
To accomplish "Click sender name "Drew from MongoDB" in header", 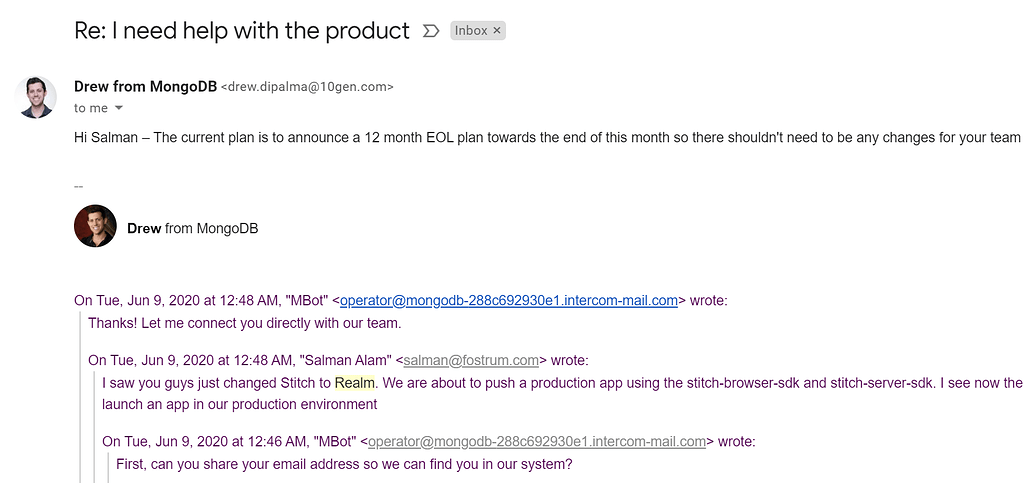I will [x=145, y=86].
